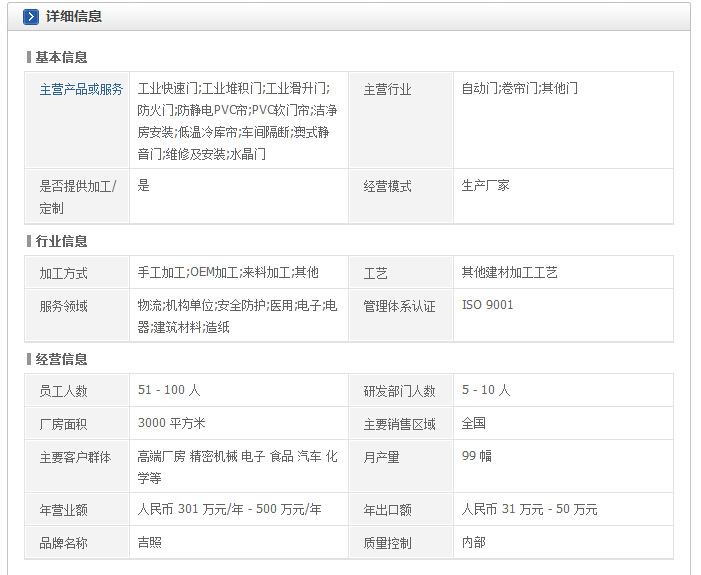Select the 其他建材加工工艺 value
The image size is (701, 575).
(509, 272)
